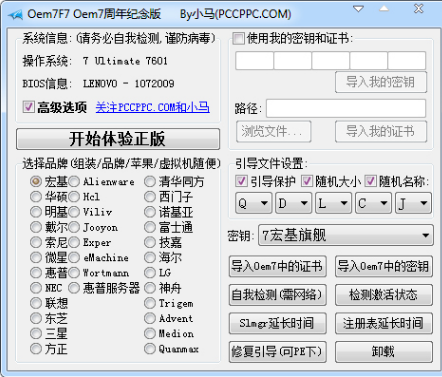
Task: Select the 方正 radio button
Action: (36, 349)
